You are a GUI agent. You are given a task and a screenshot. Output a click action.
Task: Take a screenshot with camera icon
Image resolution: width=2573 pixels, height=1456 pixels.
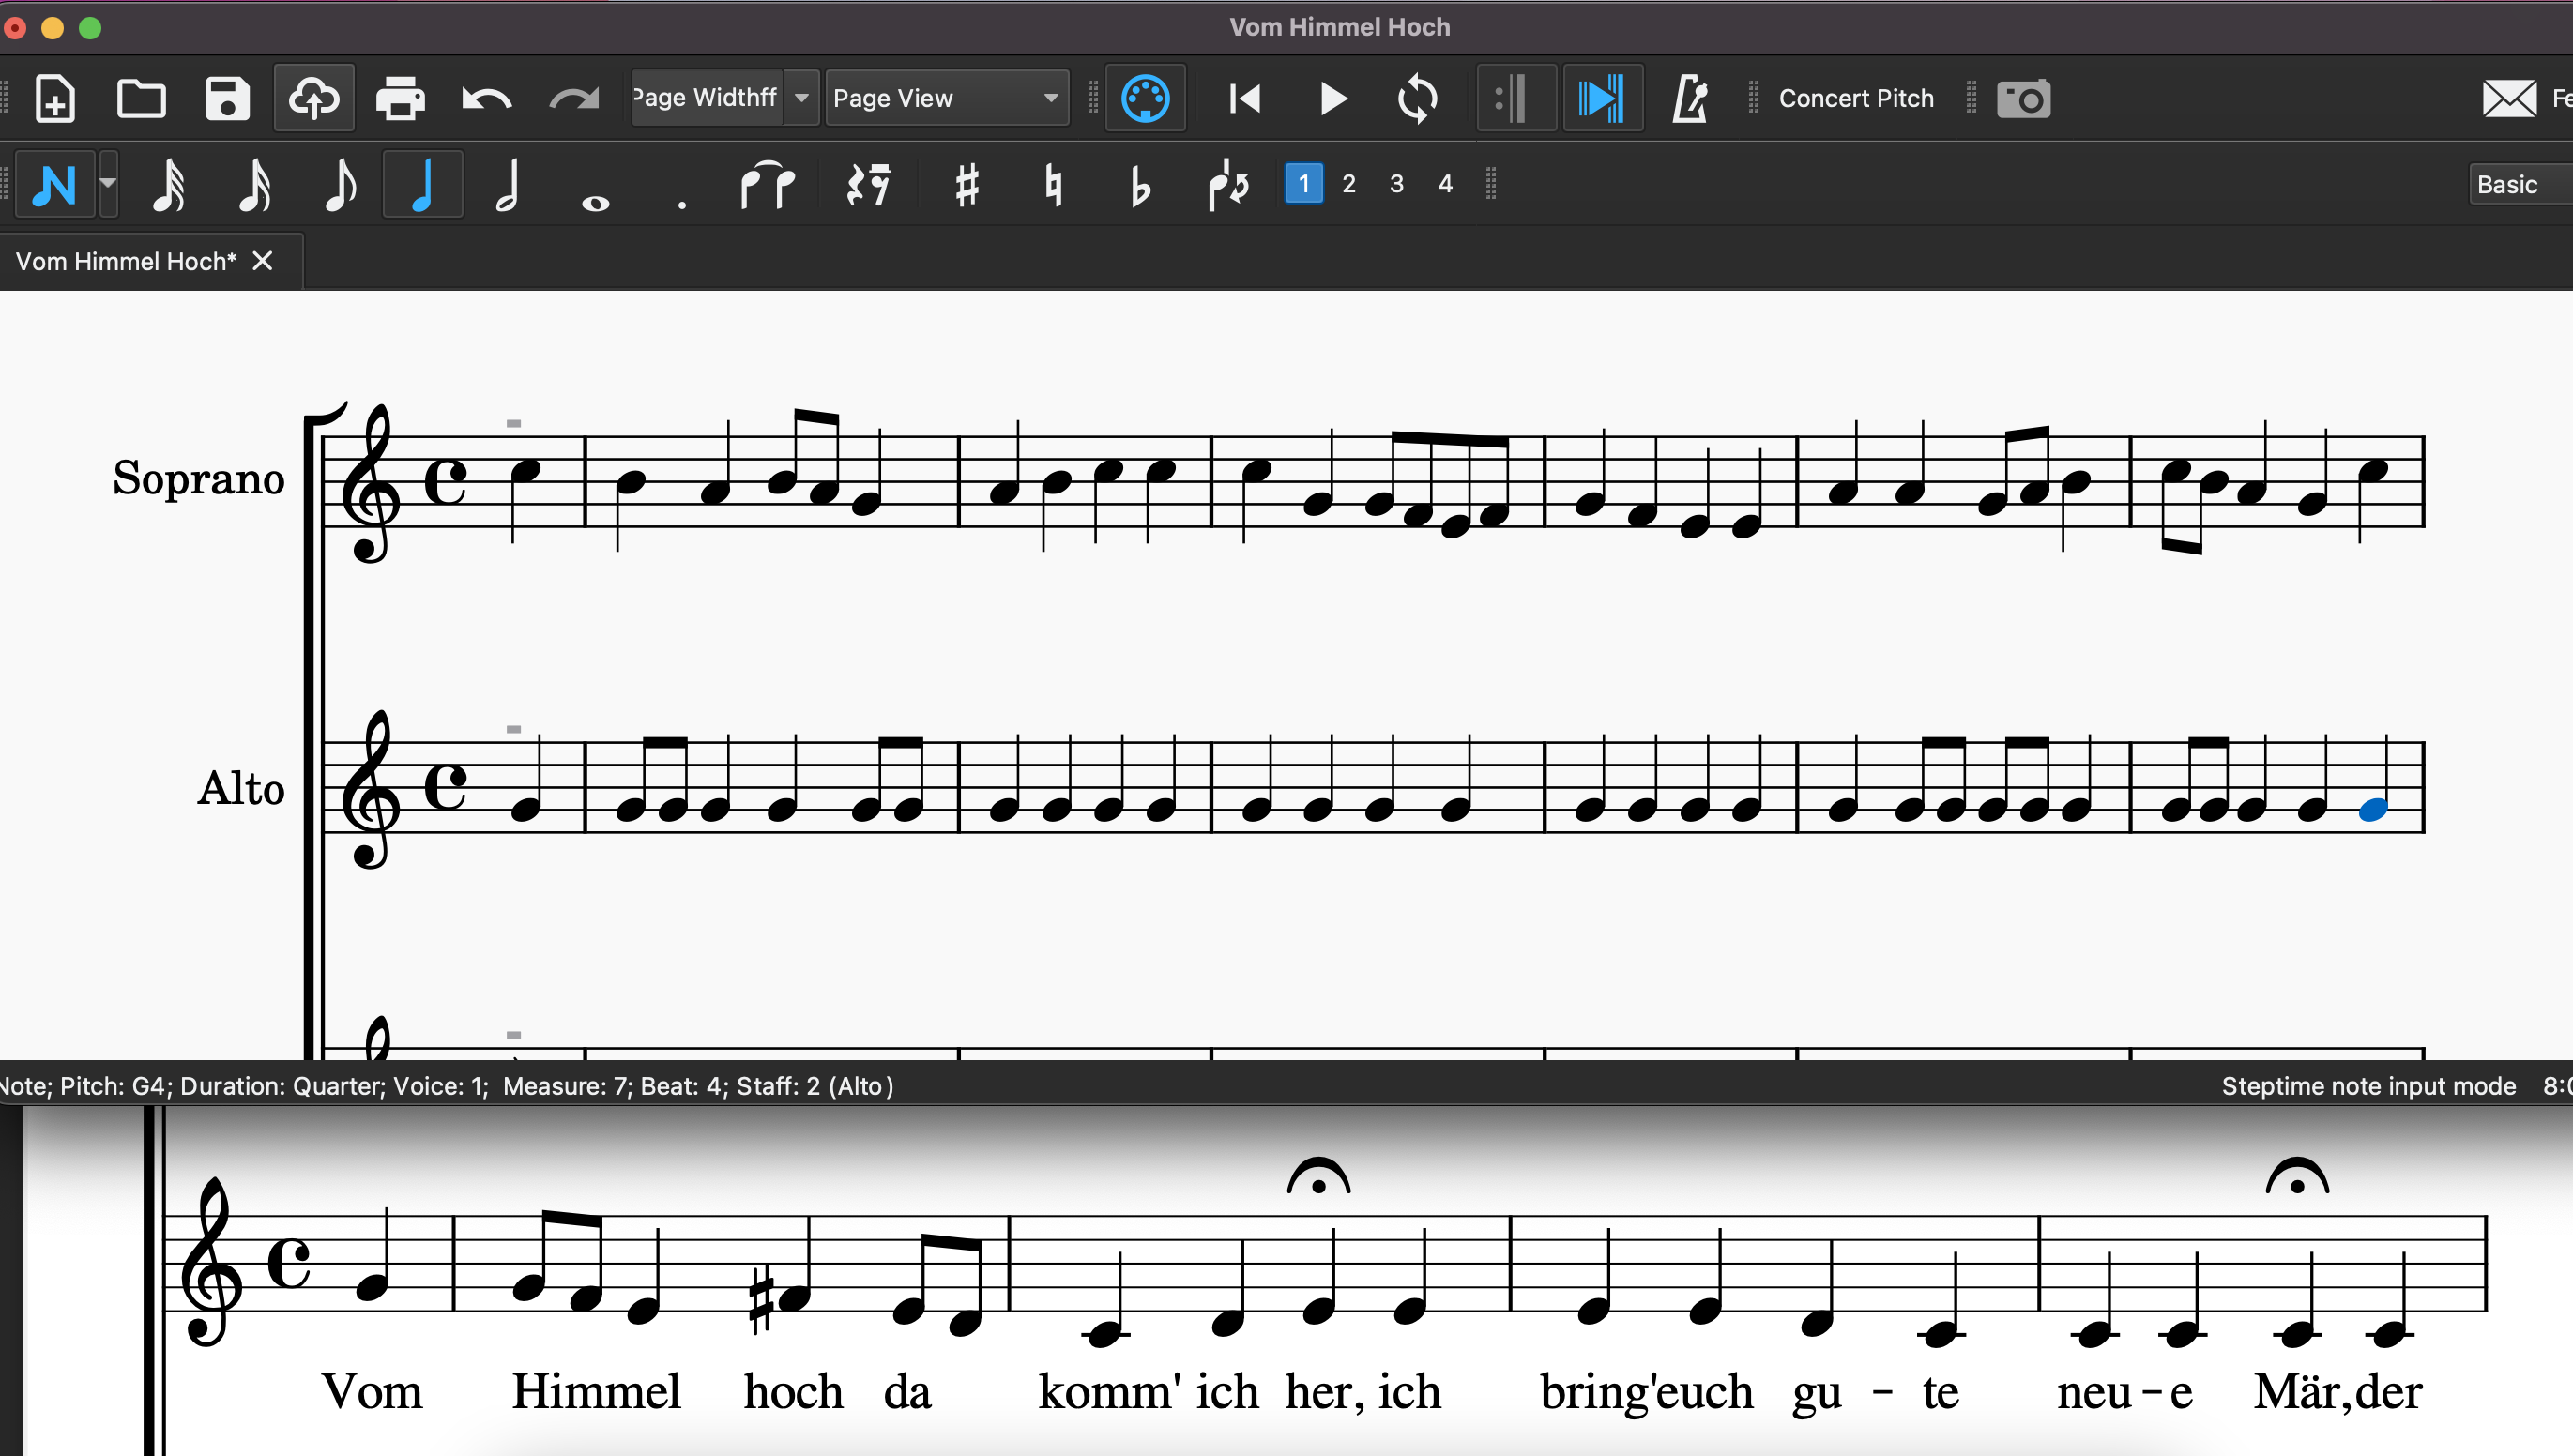tap(2024, 98)
